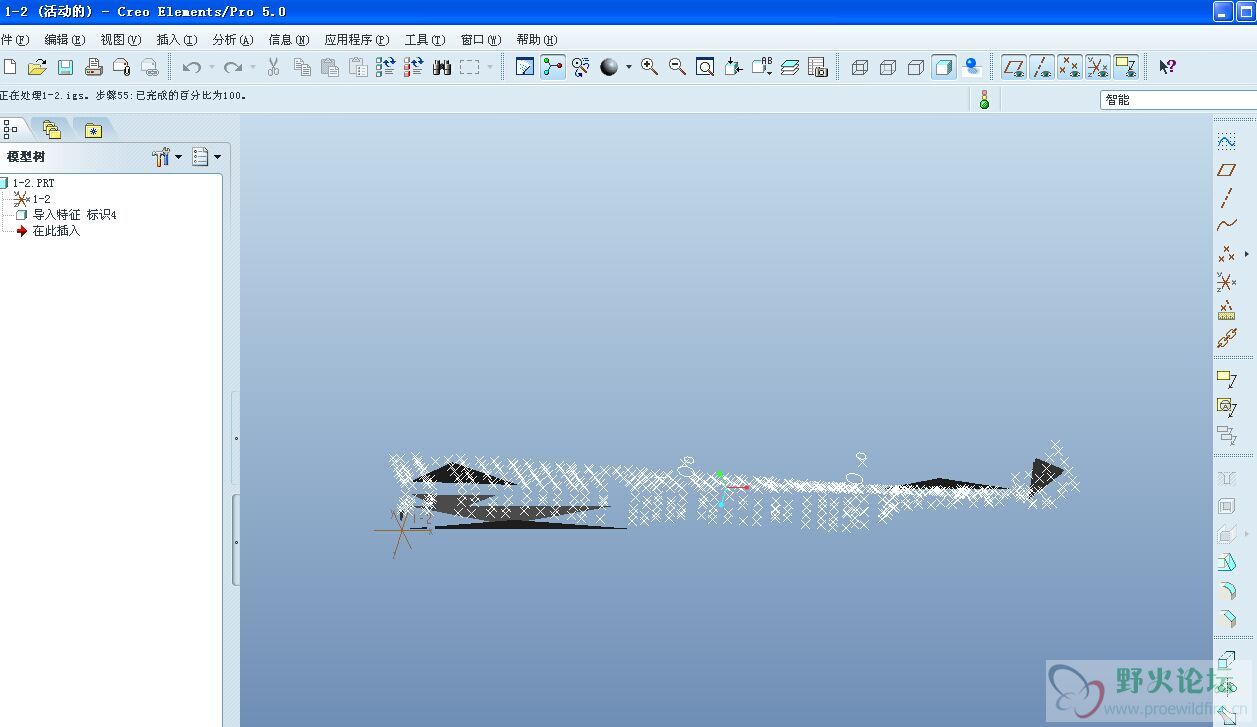Open the 智能 selection filter dropdown
Image resolution: width=1257 pixels, height=727 pixels.
click(1178, 100)
